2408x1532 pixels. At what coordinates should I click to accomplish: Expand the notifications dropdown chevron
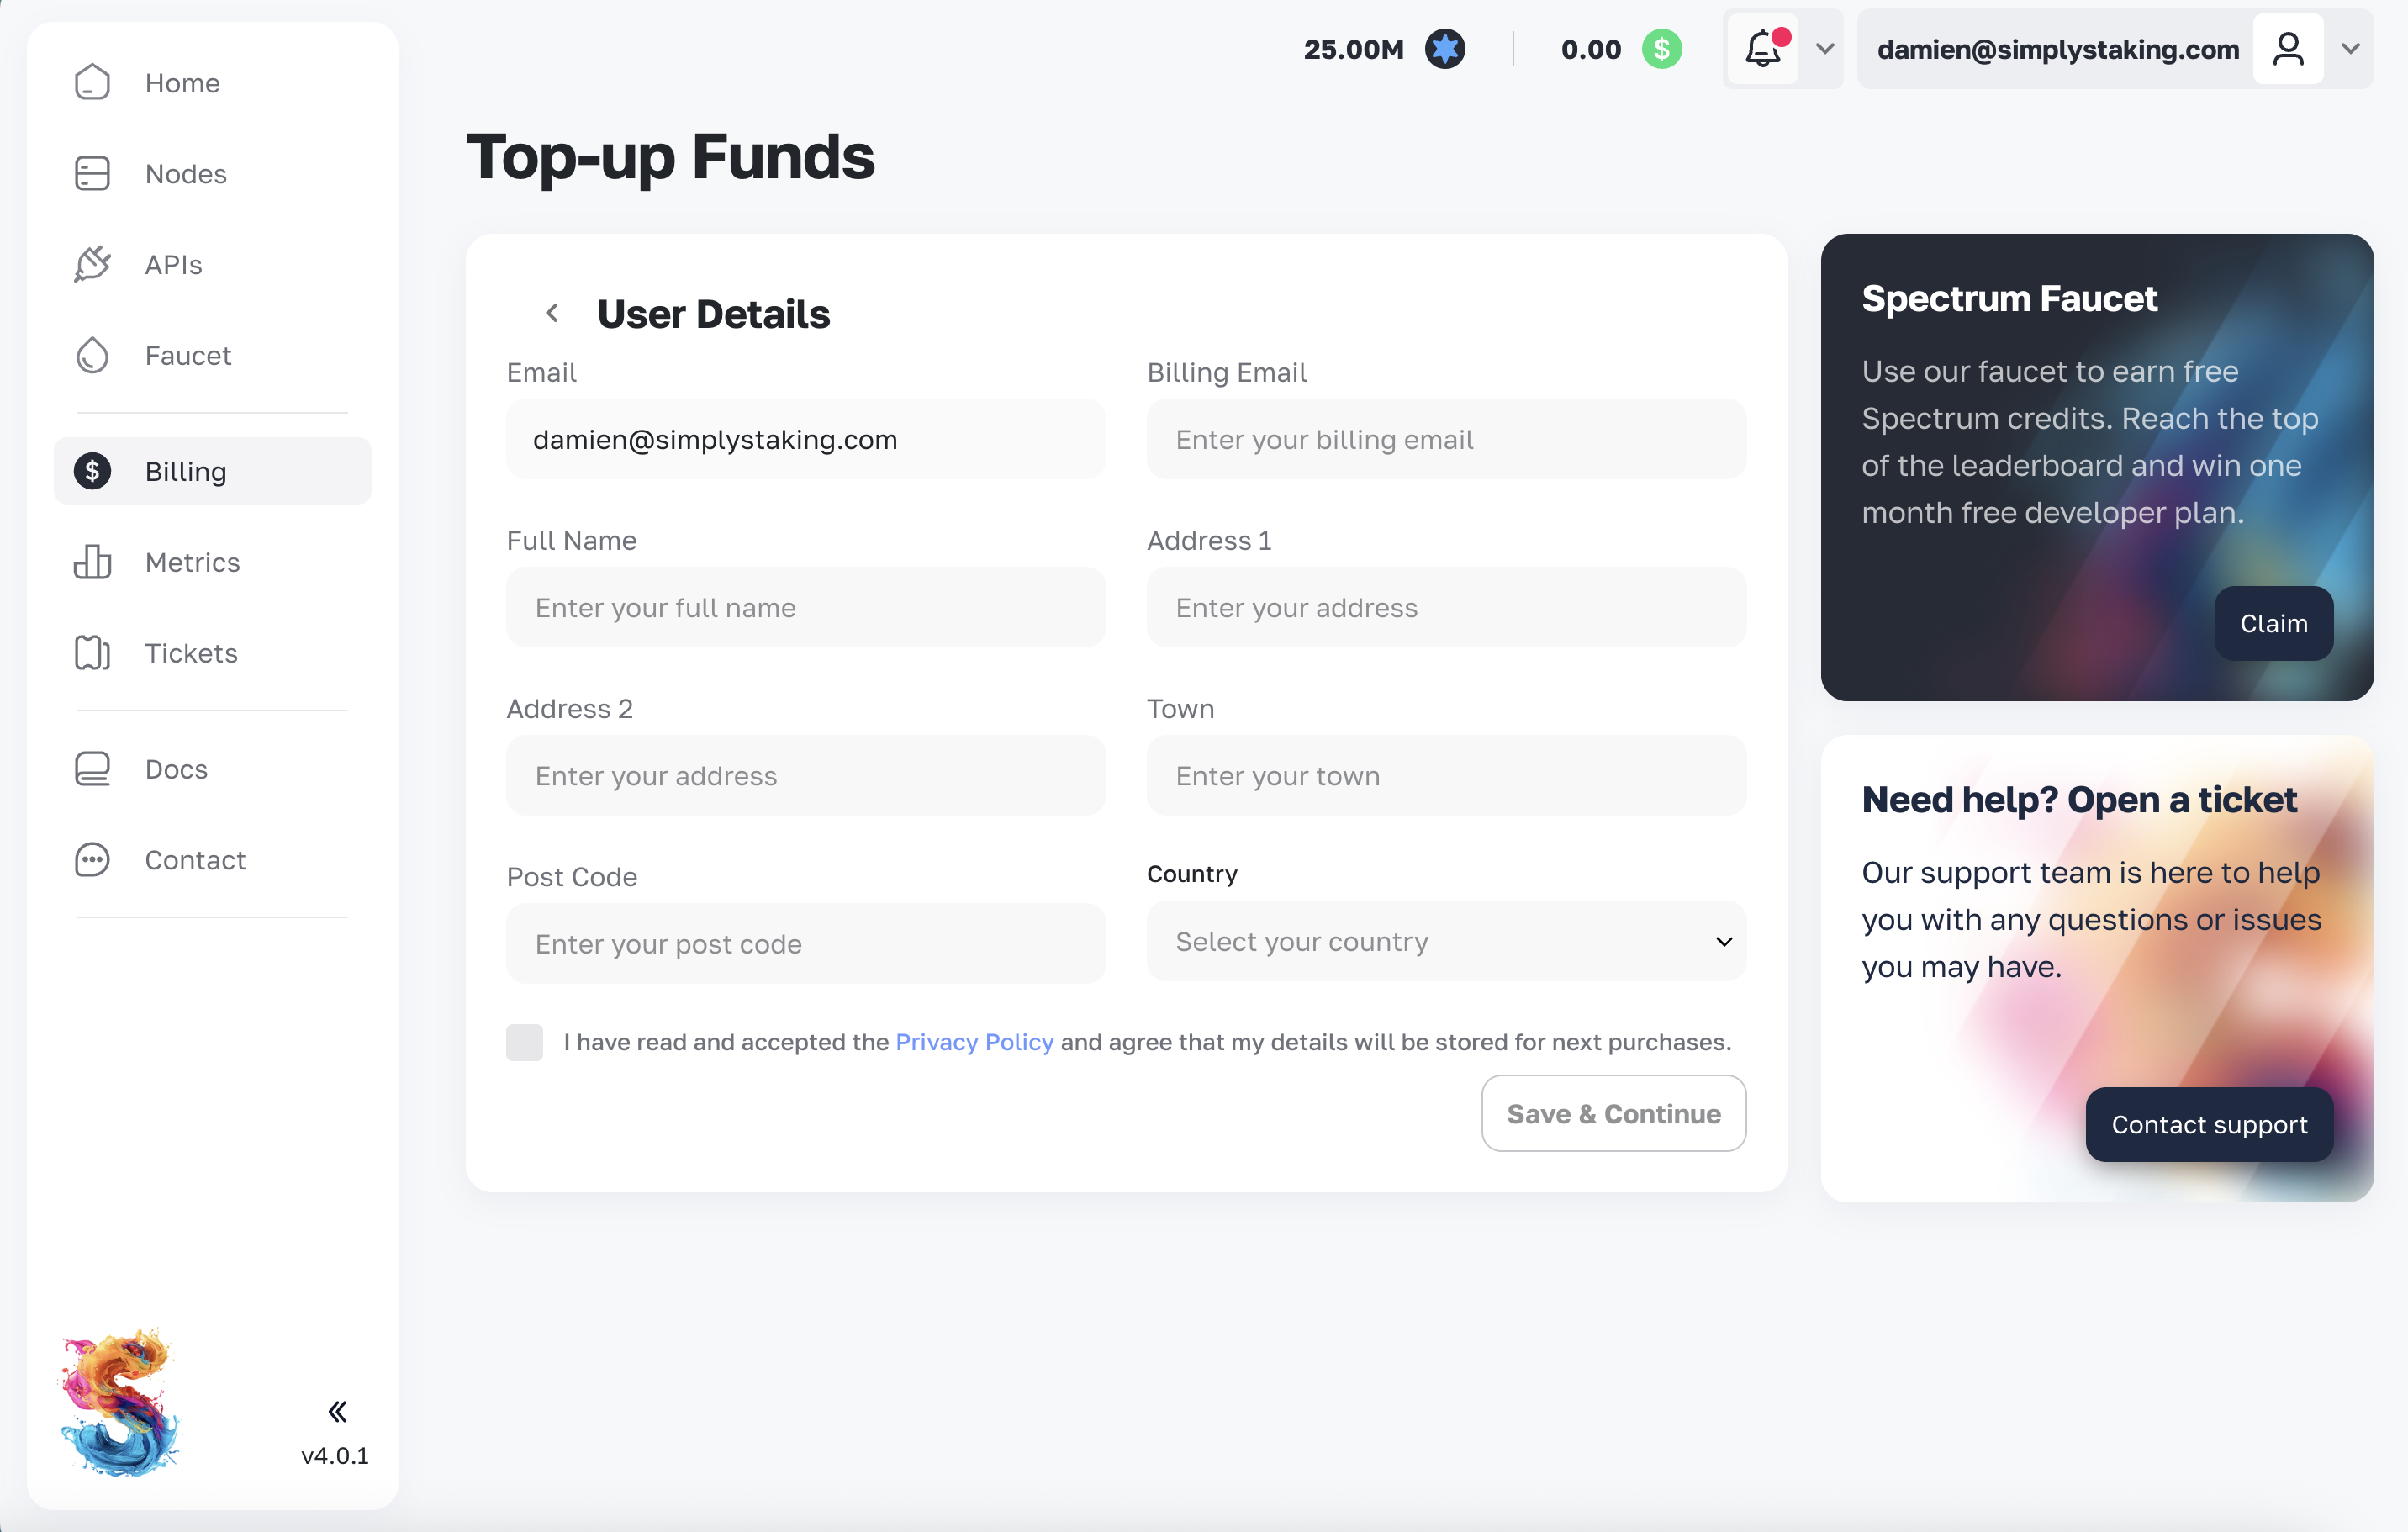tap(1824, 49)
